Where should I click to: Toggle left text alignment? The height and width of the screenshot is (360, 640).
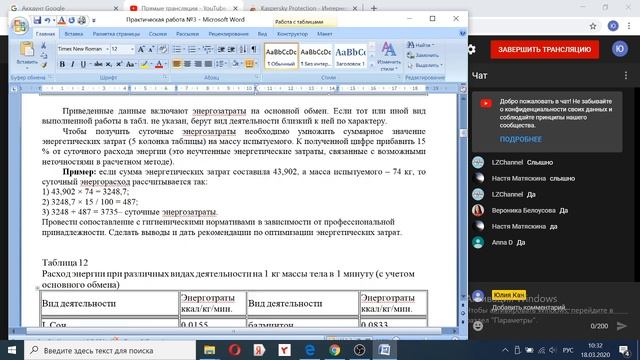pos(177,64)
